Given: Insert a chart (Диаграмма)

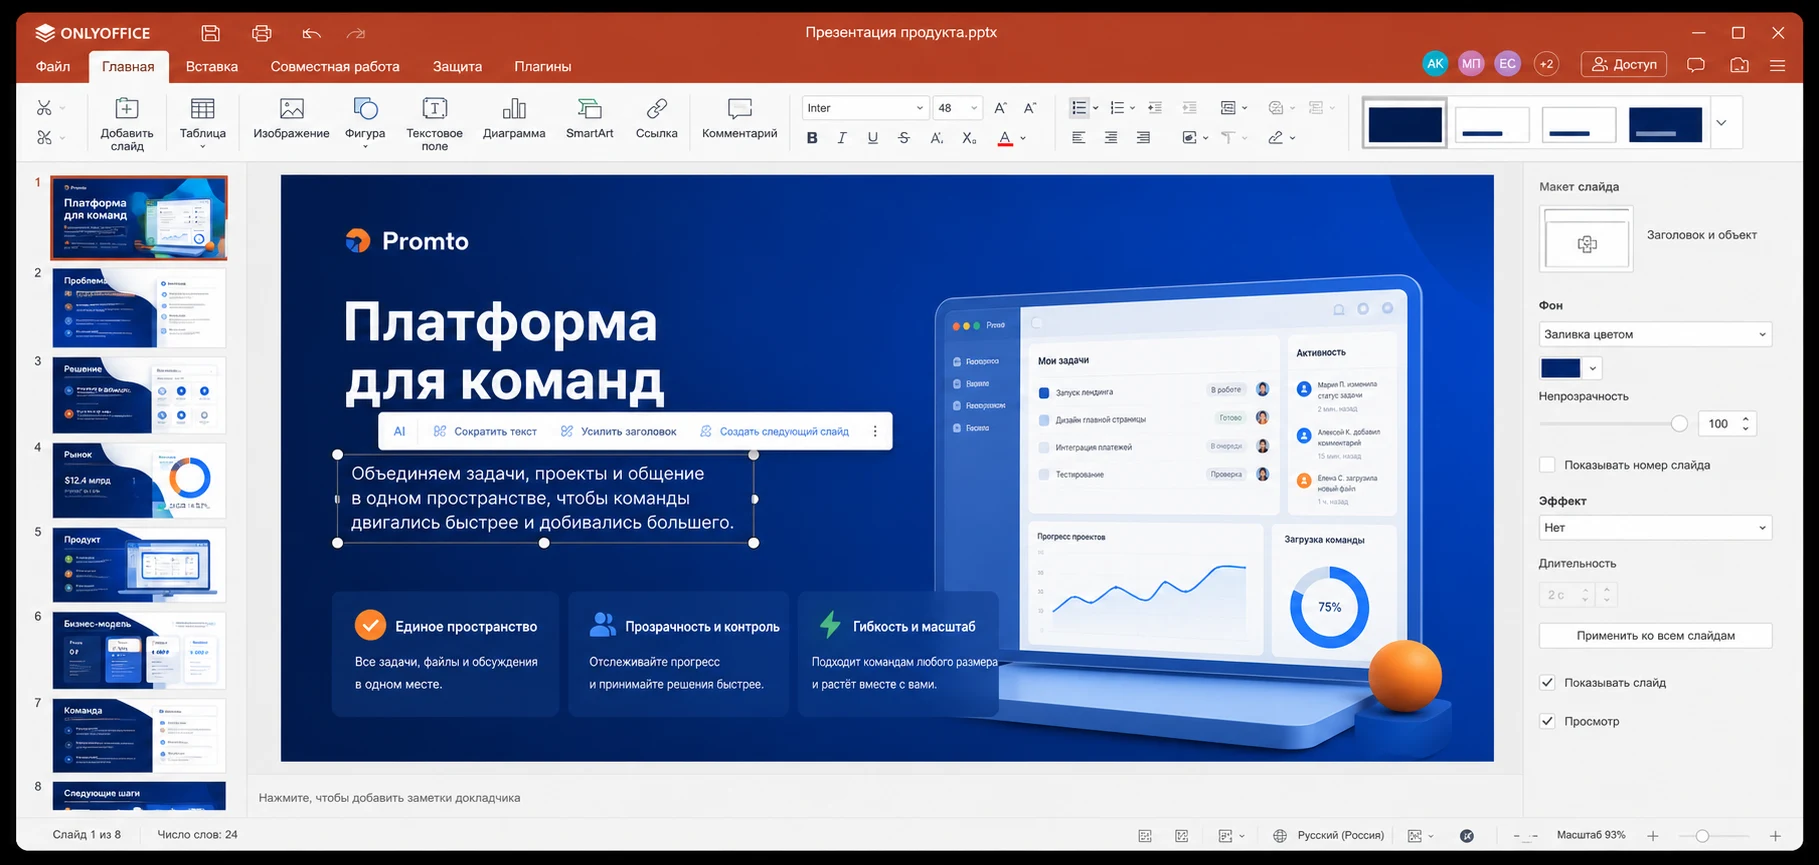Looking at the screenshot, I should point(514,118).
